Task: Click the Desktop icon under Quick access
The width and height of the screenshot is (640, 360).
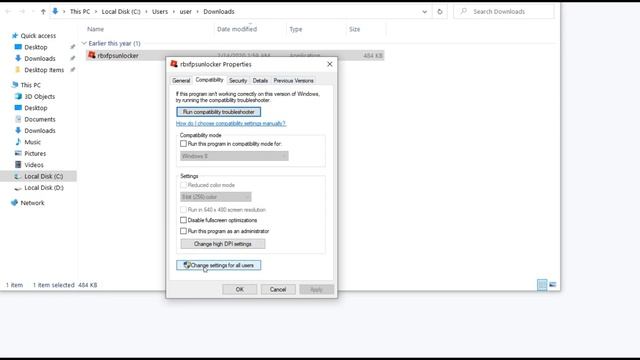Action: coord(18,47)
